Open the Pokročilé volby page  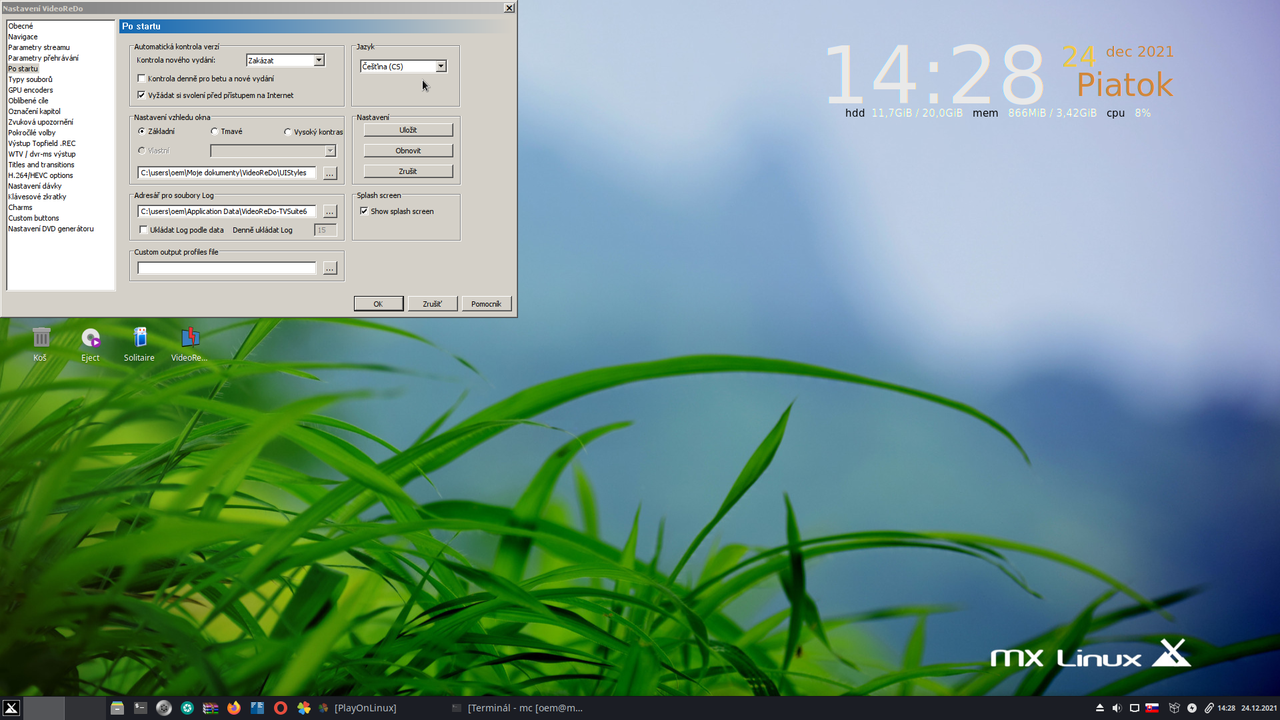32,133
